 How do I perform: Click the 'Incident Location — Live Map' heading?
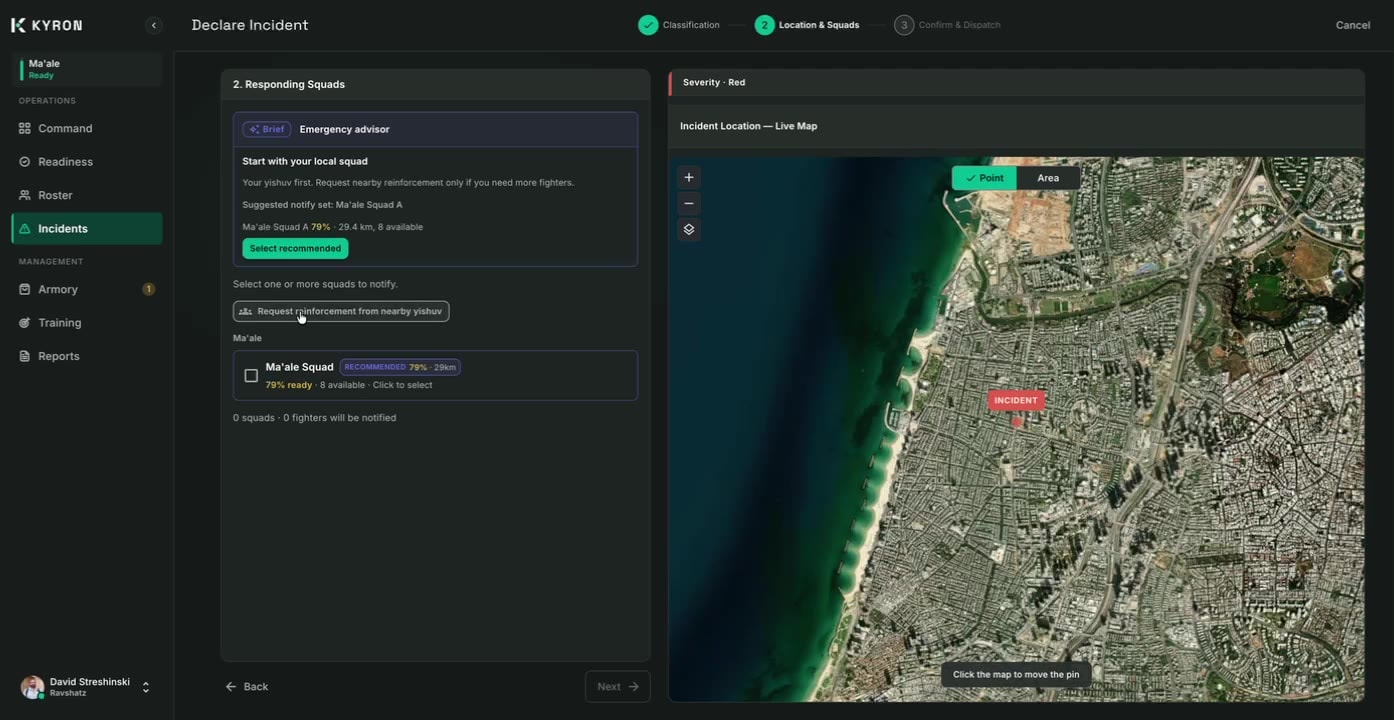(x=749, y=126)
